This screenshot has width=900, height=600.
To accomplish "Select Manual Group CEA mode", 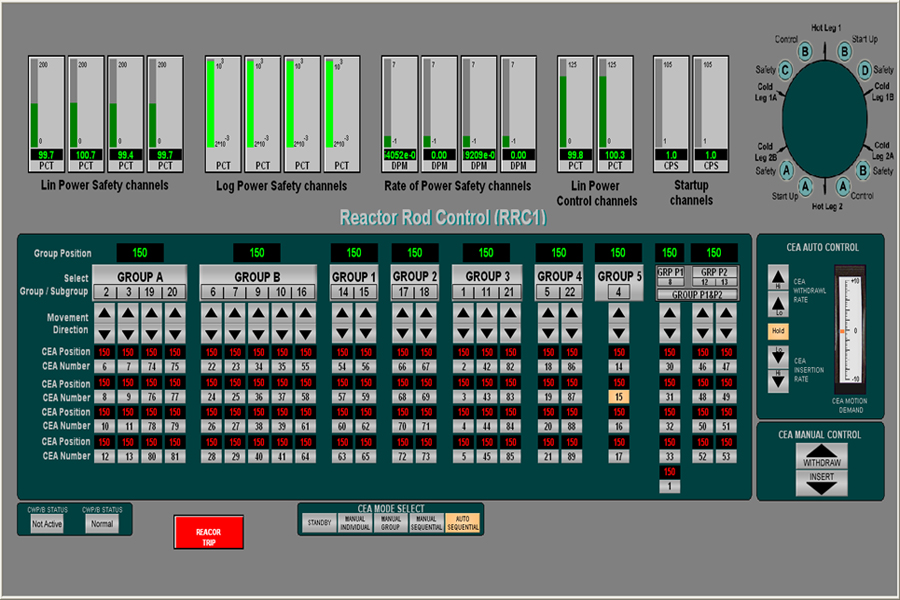I will pyautogui.click(x=390, y=523).
